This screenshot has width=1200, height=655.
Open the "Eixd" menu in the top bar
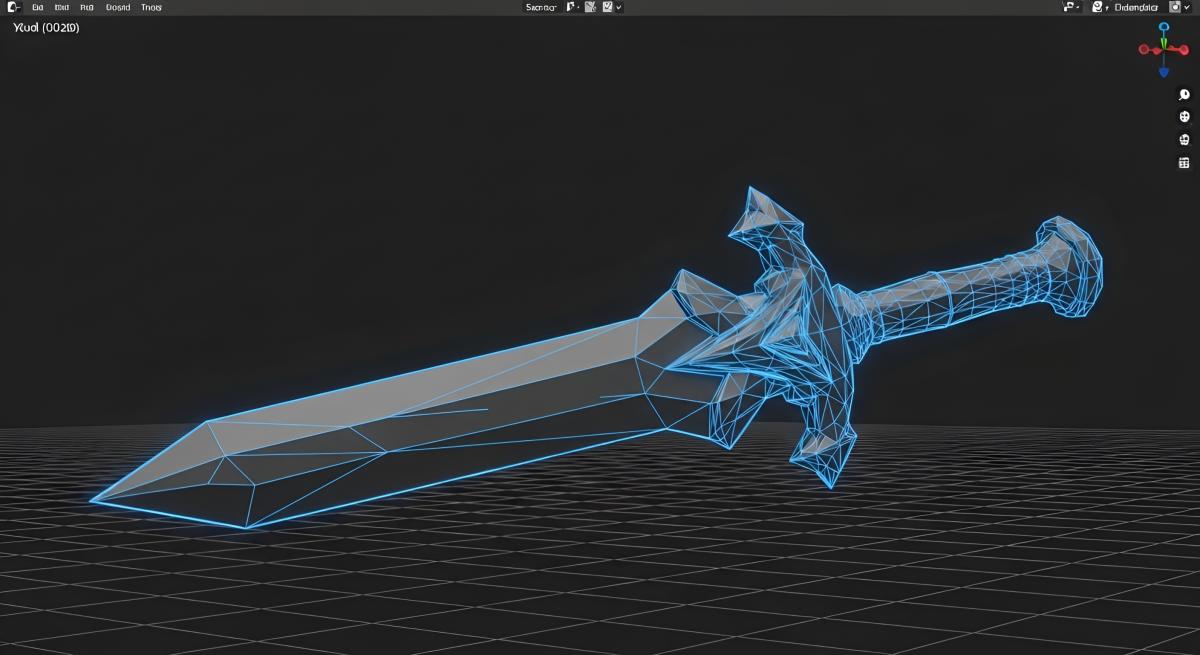[x=62, y=7]
